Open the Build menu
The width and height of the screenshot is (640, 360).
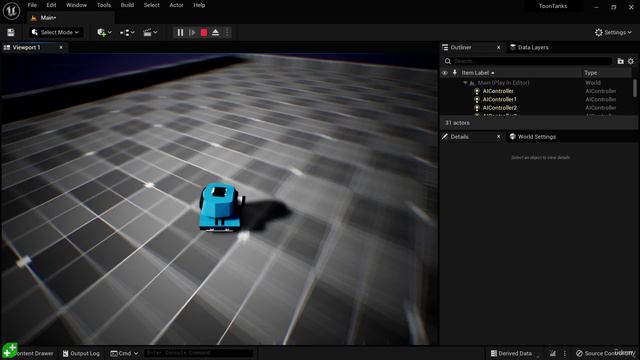point(127,5)
